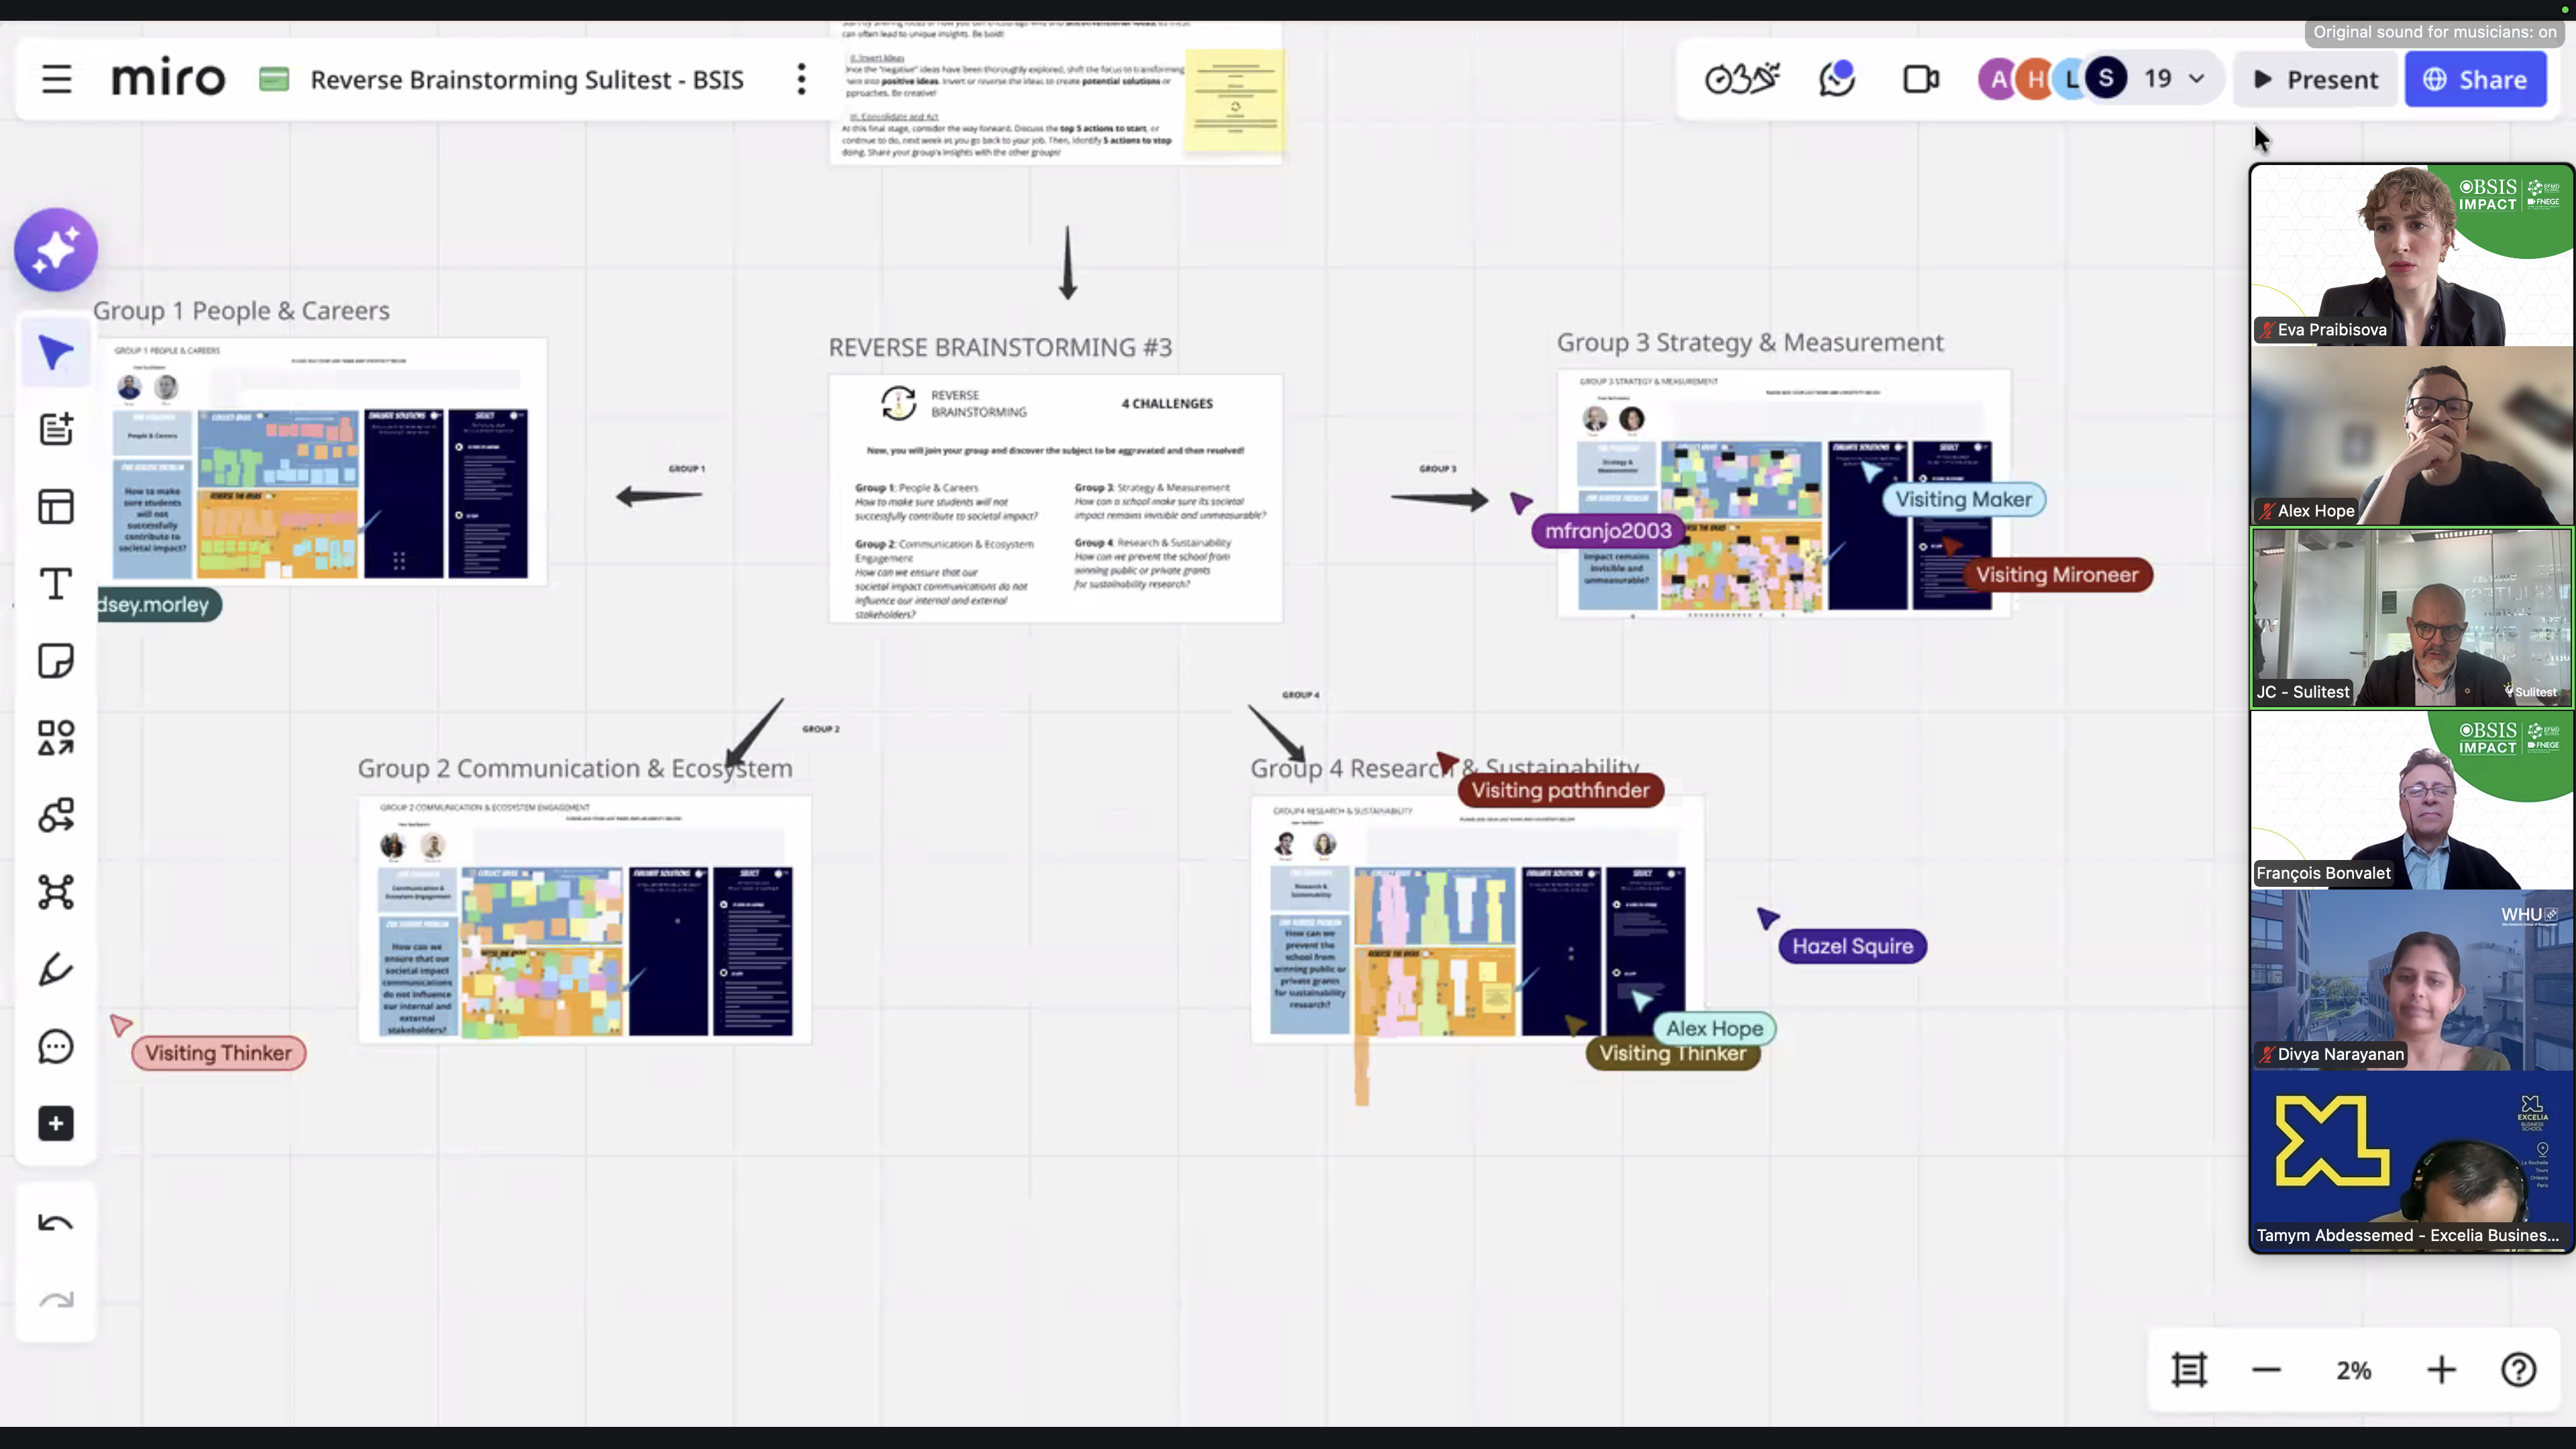Click the Miro AI sparkle button

pyautogui.click(x=56, y=250)
